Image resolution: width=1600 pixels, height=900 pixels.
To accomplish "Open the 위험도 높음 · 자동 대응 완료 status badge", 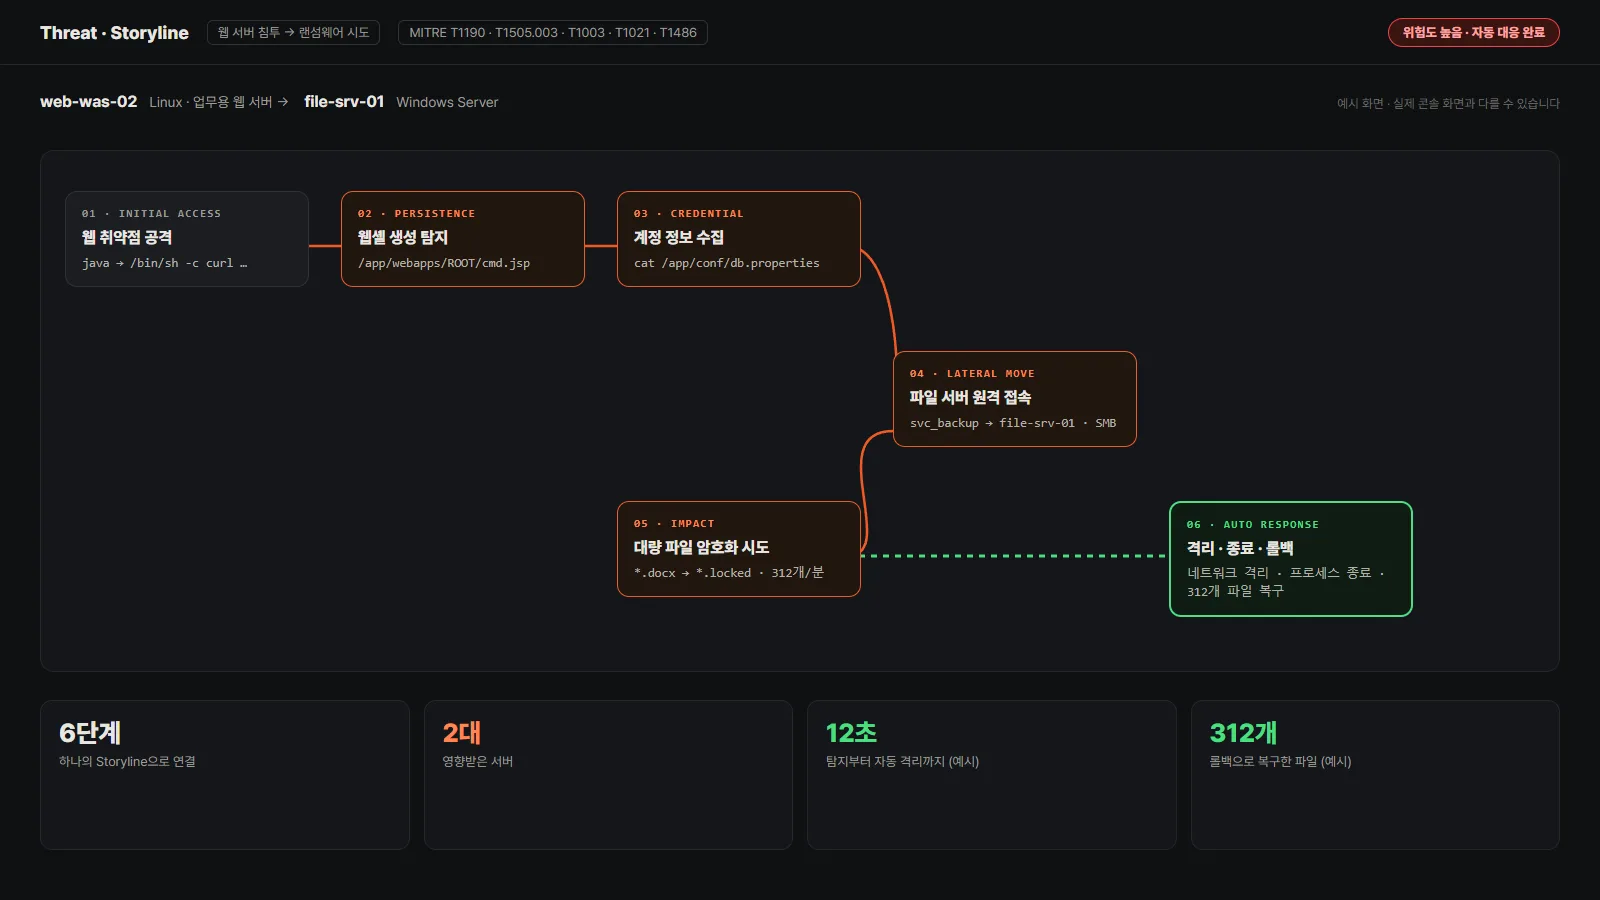I will click(x=1473, y=33).
